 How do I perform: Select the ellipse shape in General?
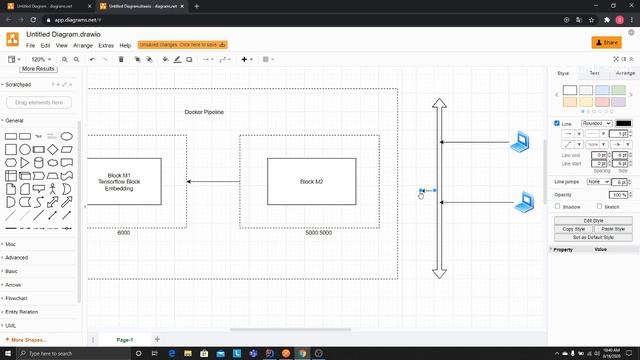pyautogui.click(x=67, y=136)
